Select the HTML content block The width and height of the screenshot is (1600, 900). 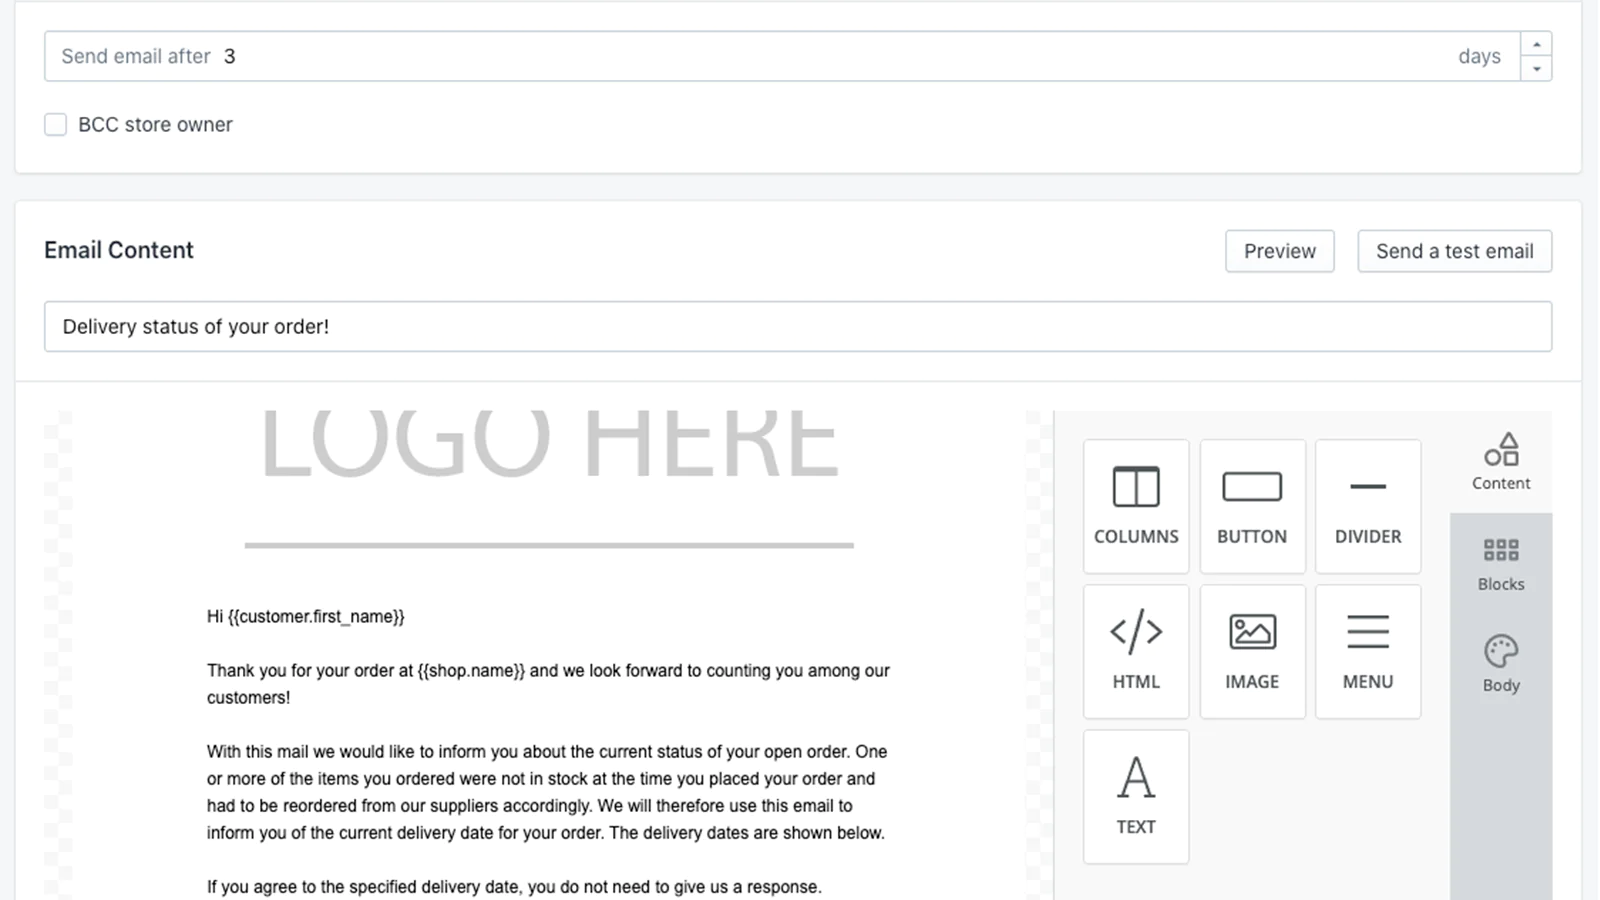tap(1136, 651)
